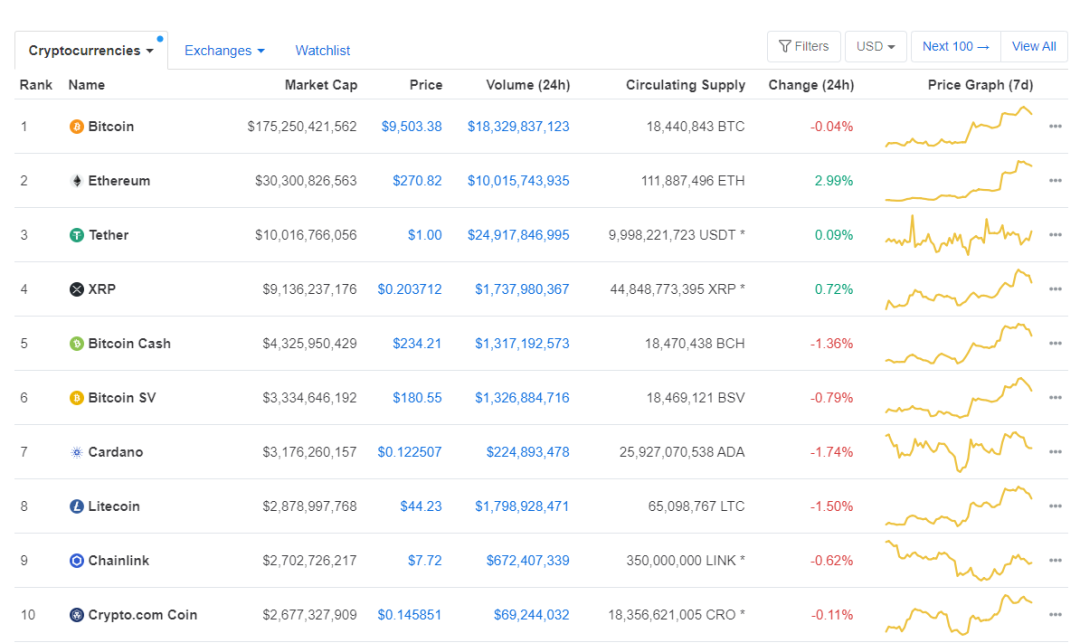This screenshot has height=643, width=1080.
Task: Open the options menu on Bitcoin's row
Action: 1055,126
